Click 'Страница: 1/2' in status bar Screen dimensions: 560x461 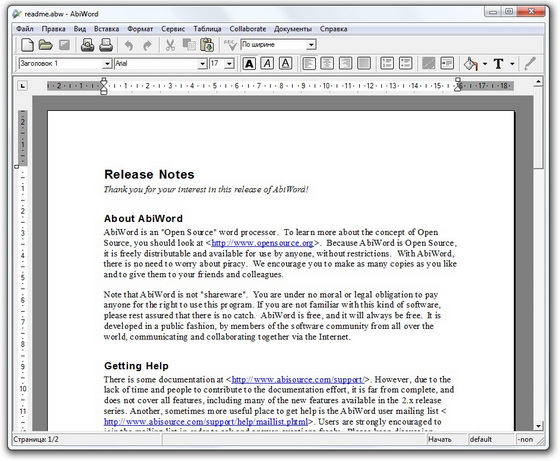tap(36, 439)
